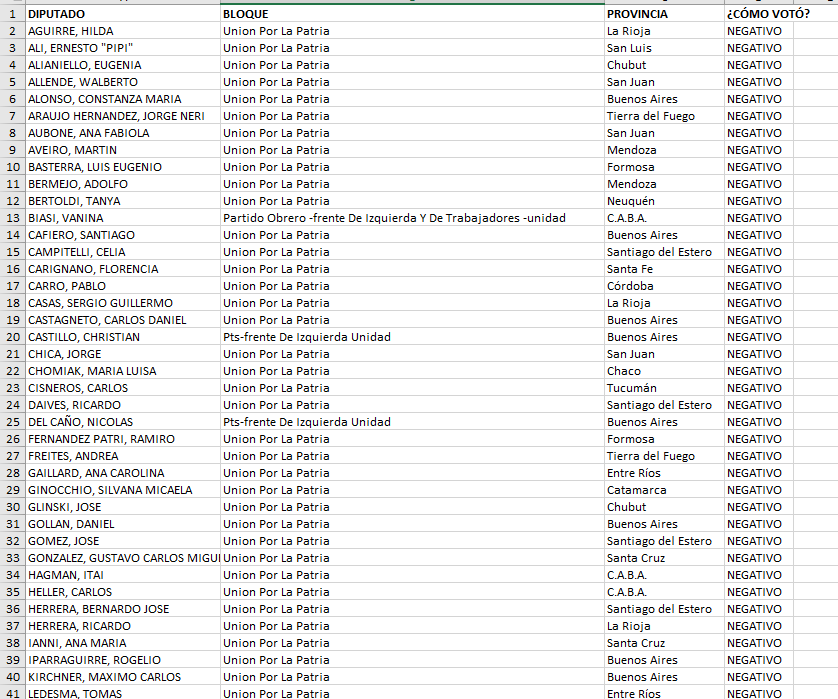The height and width of the screenshot is (699, 838).
Task: Select cell IPARRAGUIRRE, ROGELIO
Action: pos(123,660)
